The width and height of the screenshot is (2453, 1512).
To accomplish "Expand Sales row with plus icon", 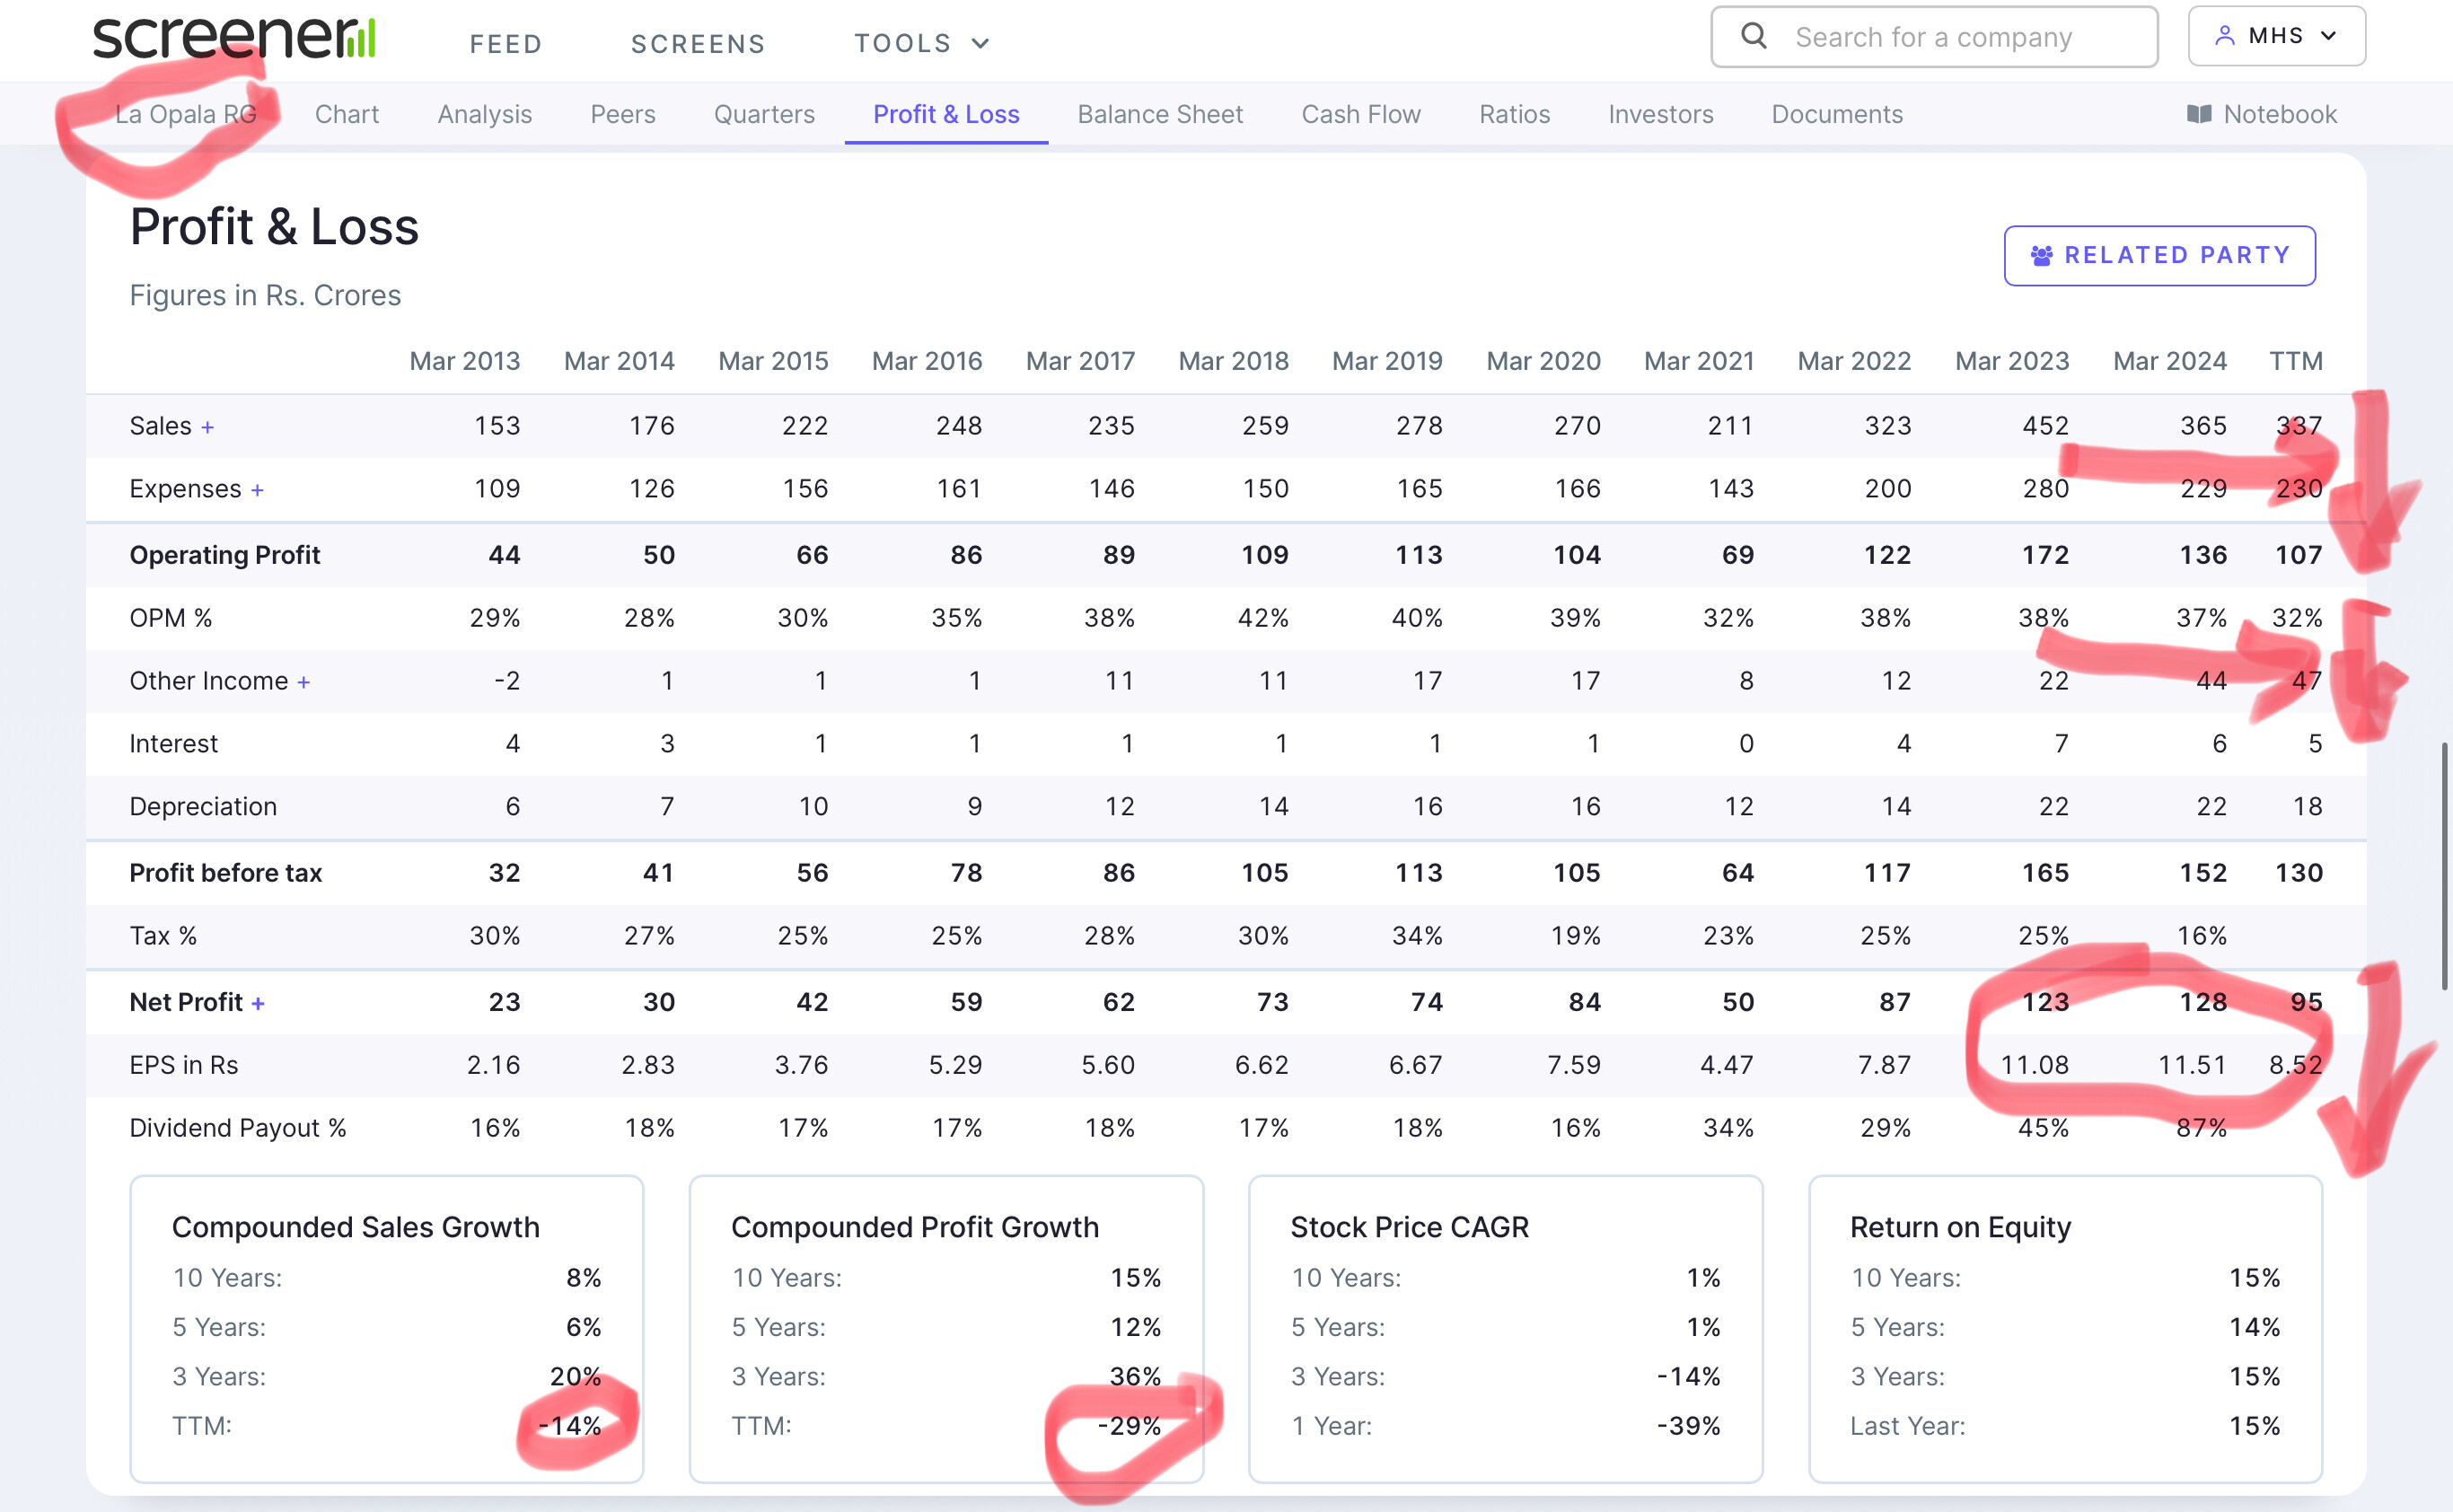I will [x=208, y=427].
